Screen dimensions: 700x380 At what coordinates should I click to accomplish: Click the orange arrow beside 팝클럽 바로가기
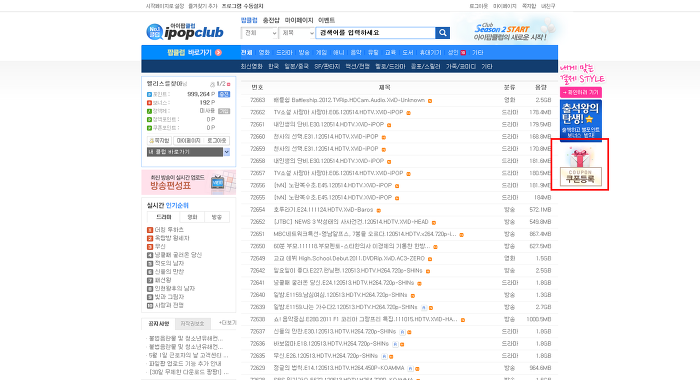[x=218, y=52]
